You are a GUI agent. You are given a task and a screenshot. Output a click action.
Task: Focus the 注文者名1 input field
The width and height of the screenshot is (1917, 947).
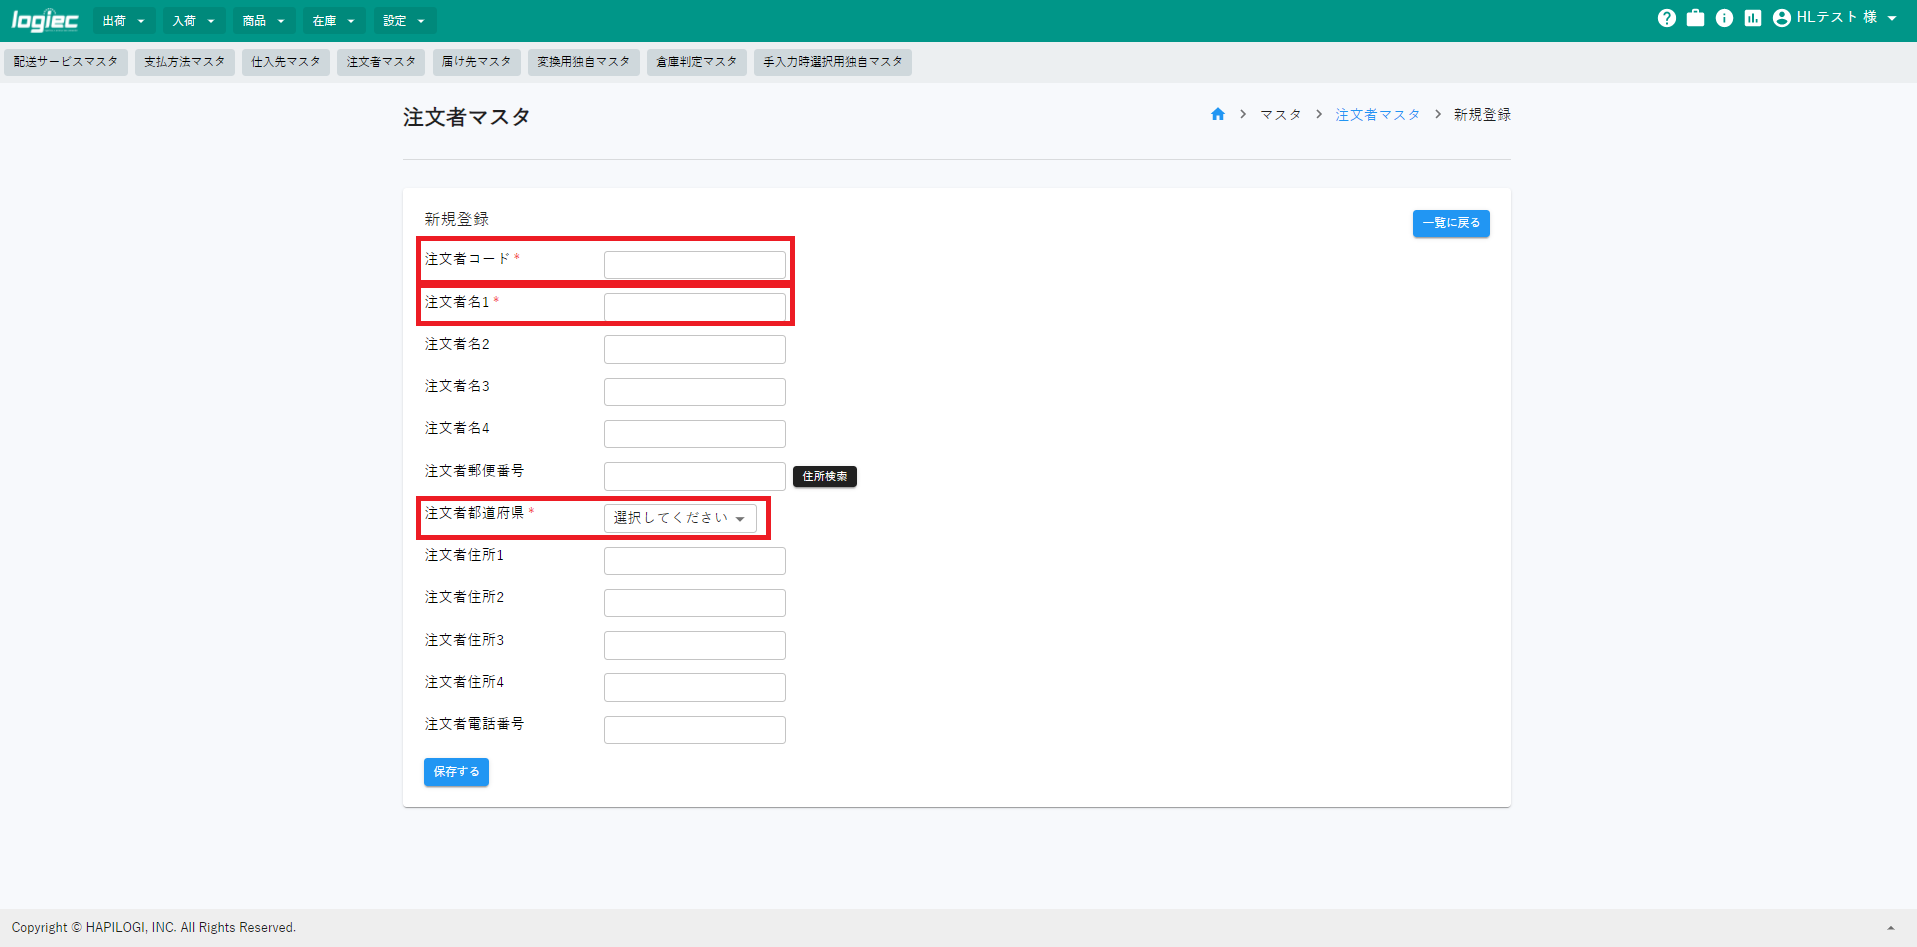point(695,307)
